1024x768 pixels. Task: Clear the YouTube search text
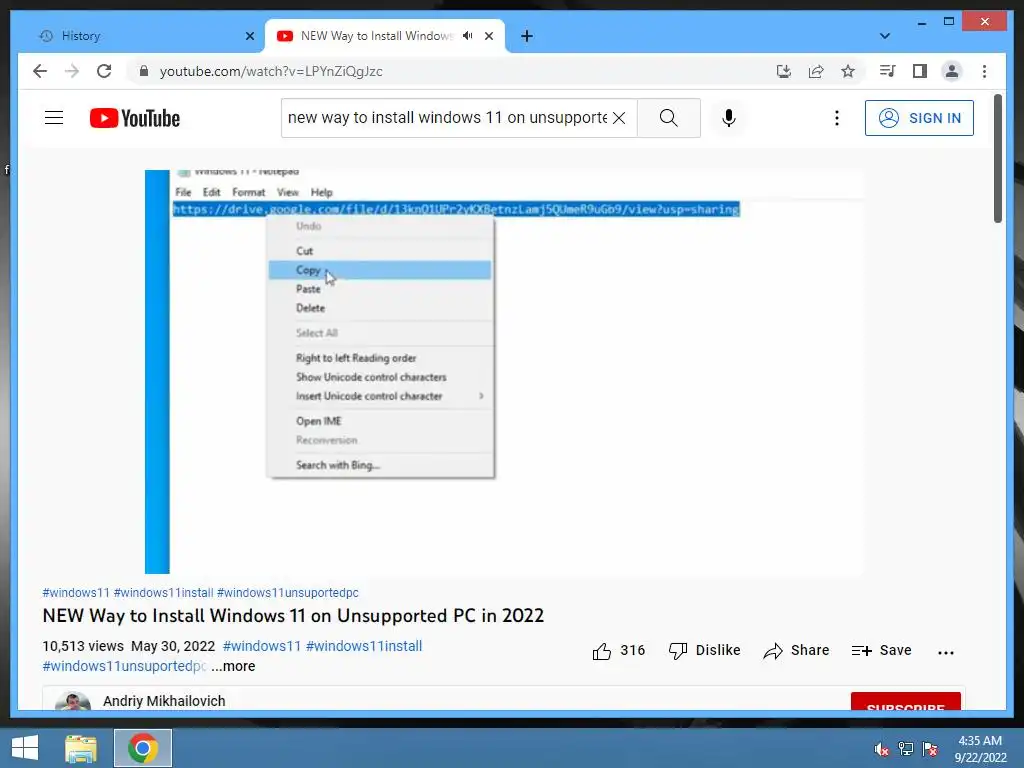click(x=619, y=118)
